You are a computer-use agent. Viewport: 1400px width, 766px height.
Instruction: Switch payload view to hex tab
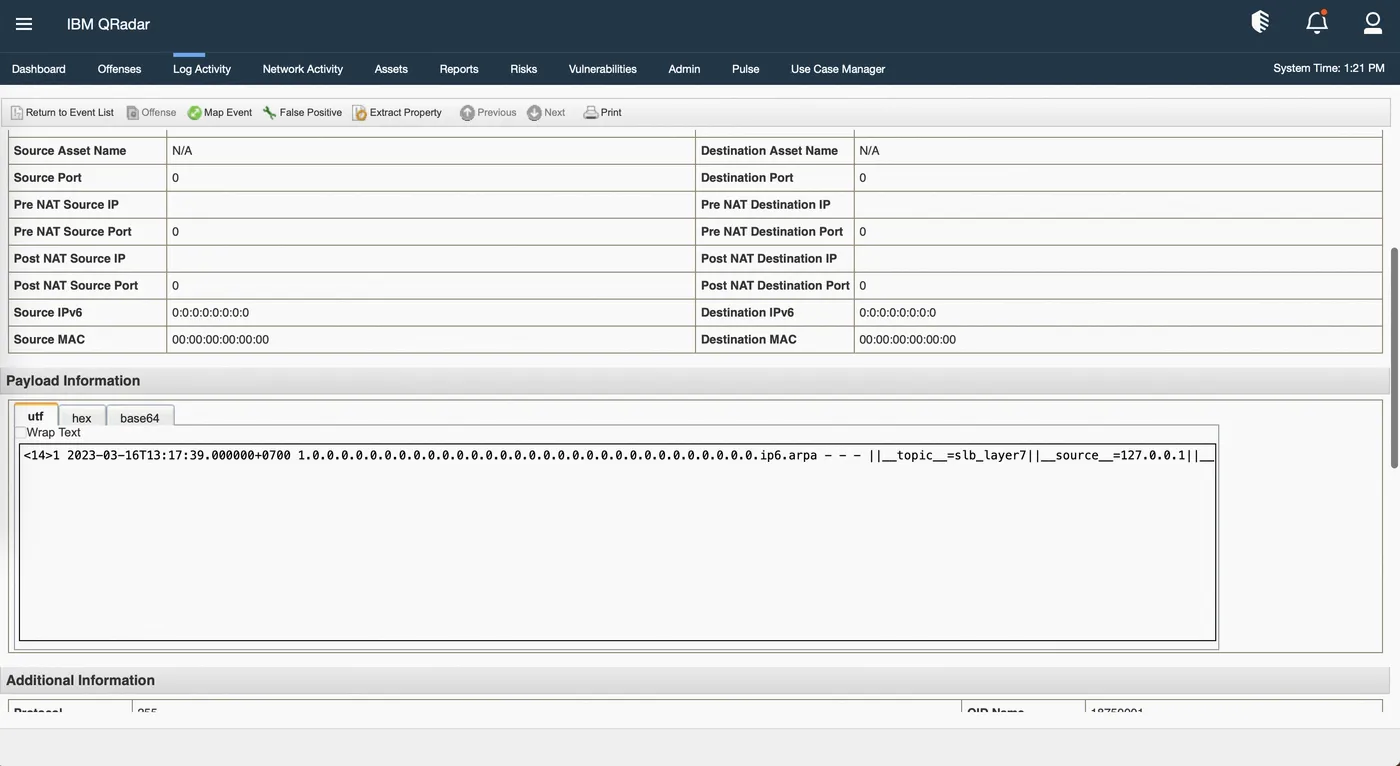[x=82, y=417]
